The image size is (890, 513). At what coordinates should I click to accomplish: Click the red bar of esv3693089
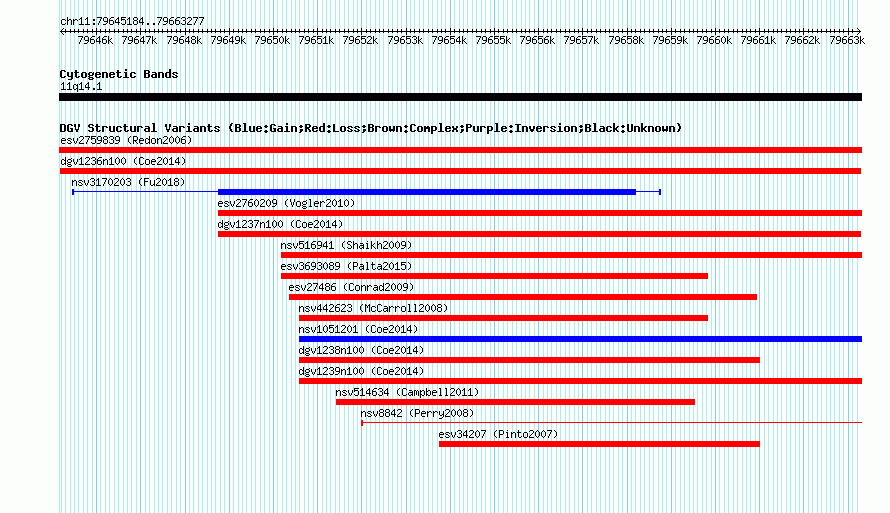tap(494, 276)
